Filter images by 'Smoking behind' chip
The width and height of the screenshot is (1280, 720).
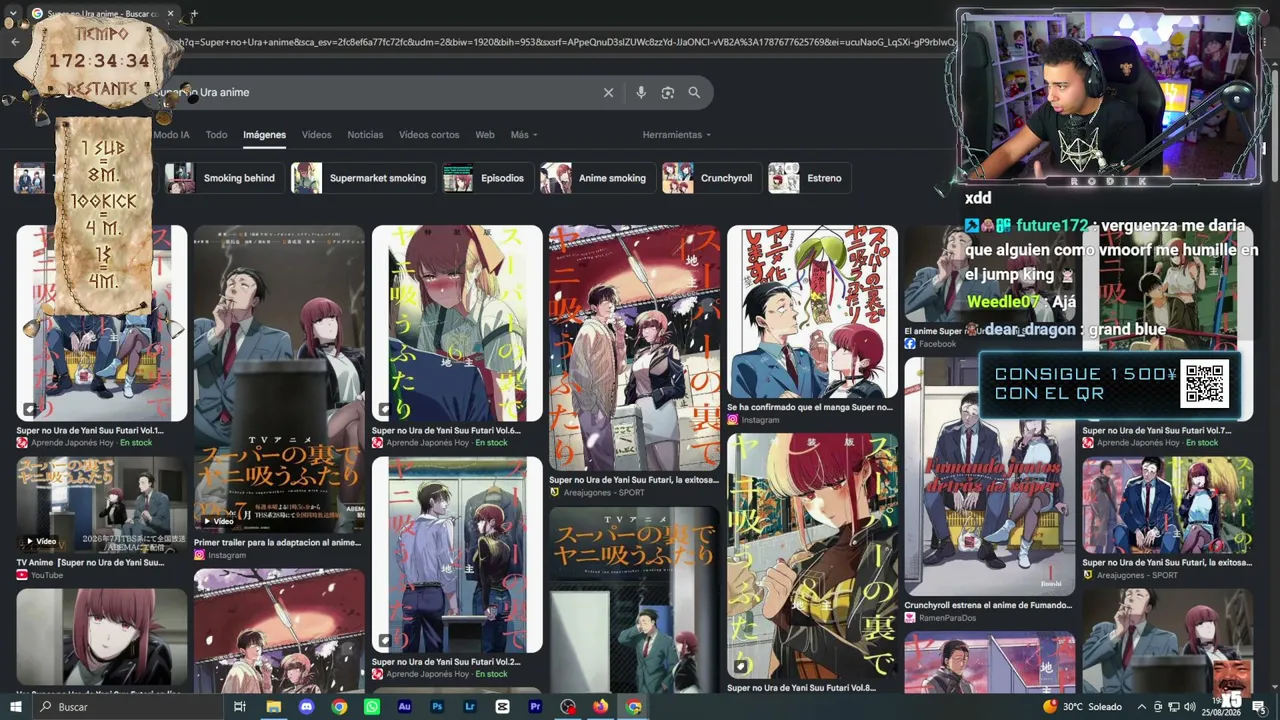tap(223, 178)
